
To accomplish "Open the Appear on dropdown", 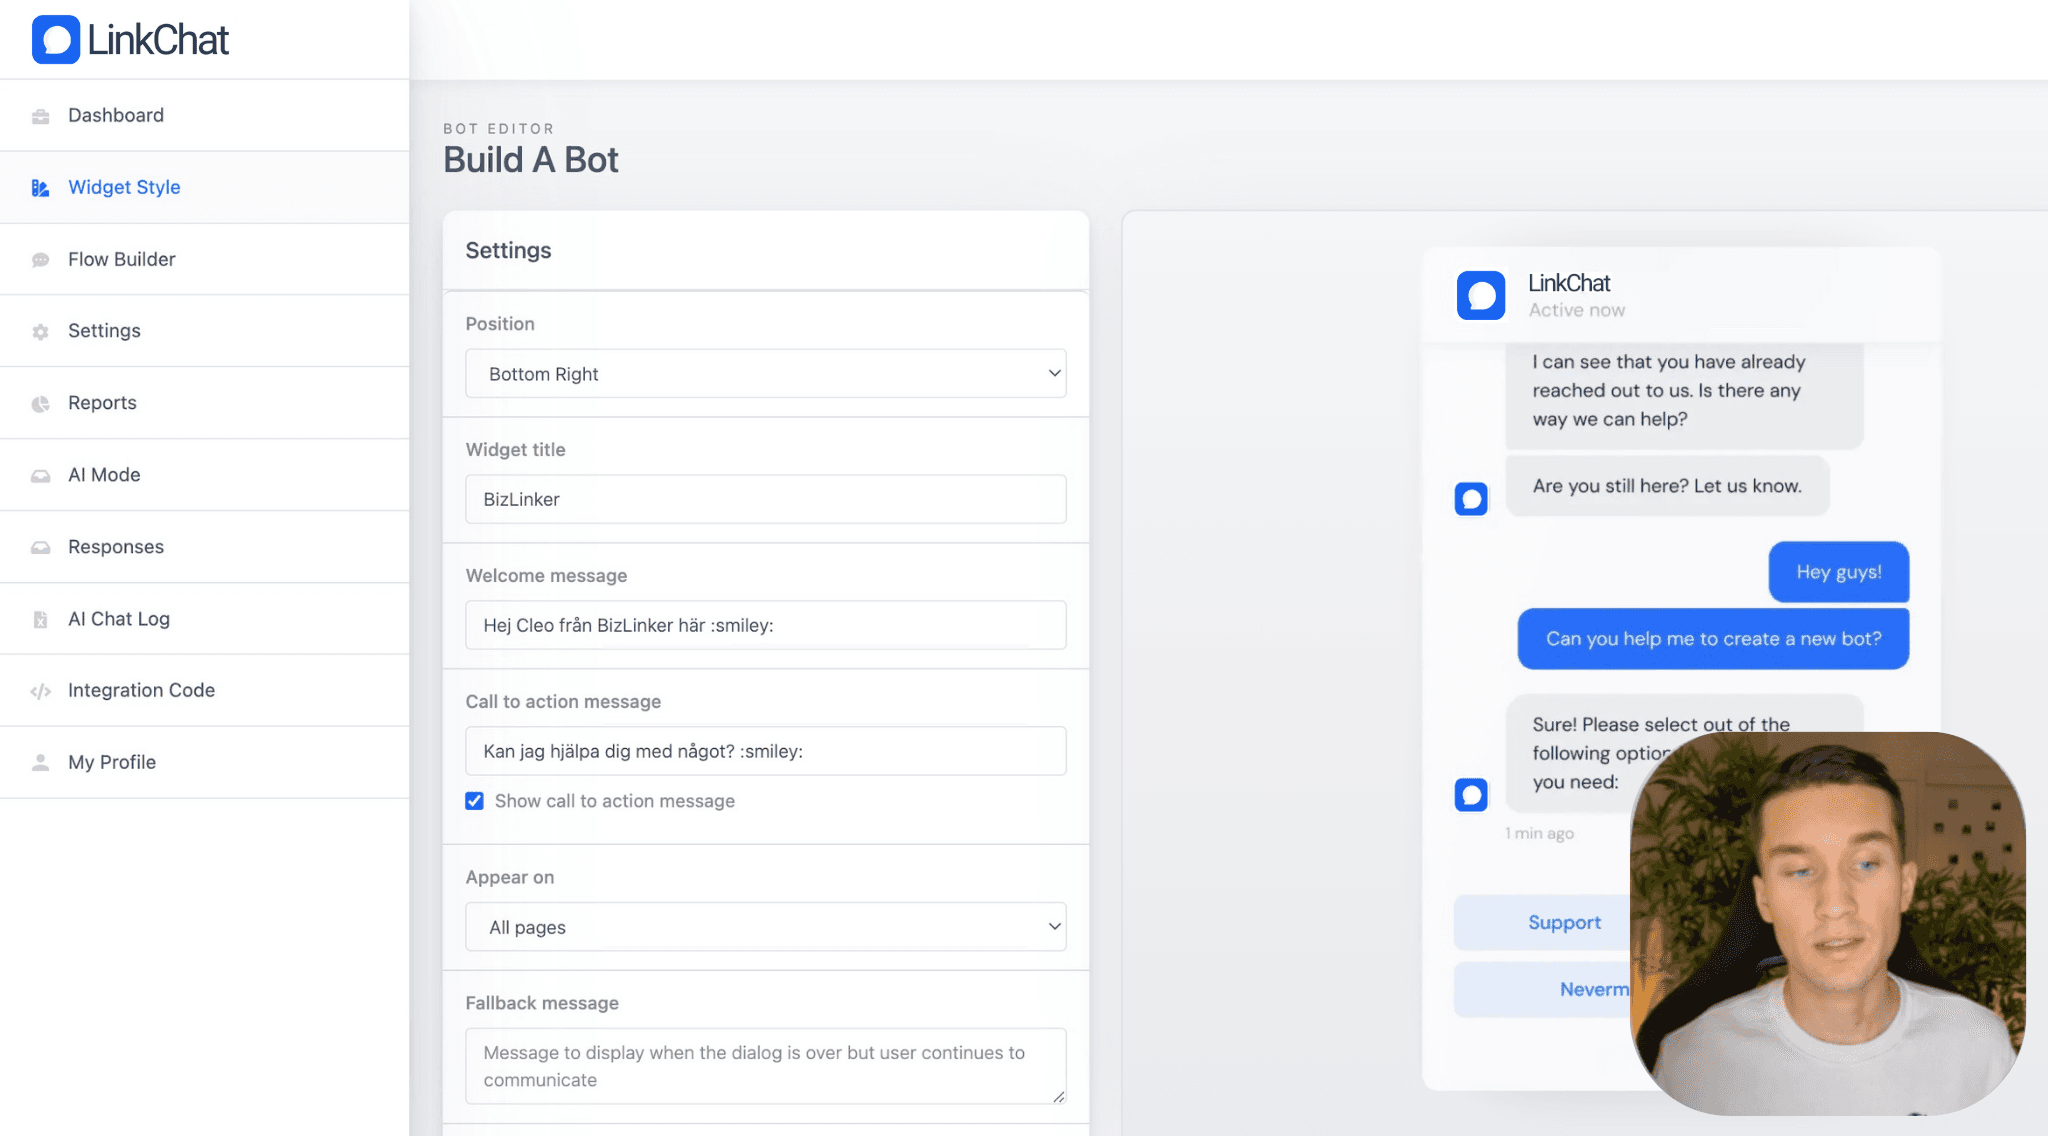I will [x=766, y=927].
